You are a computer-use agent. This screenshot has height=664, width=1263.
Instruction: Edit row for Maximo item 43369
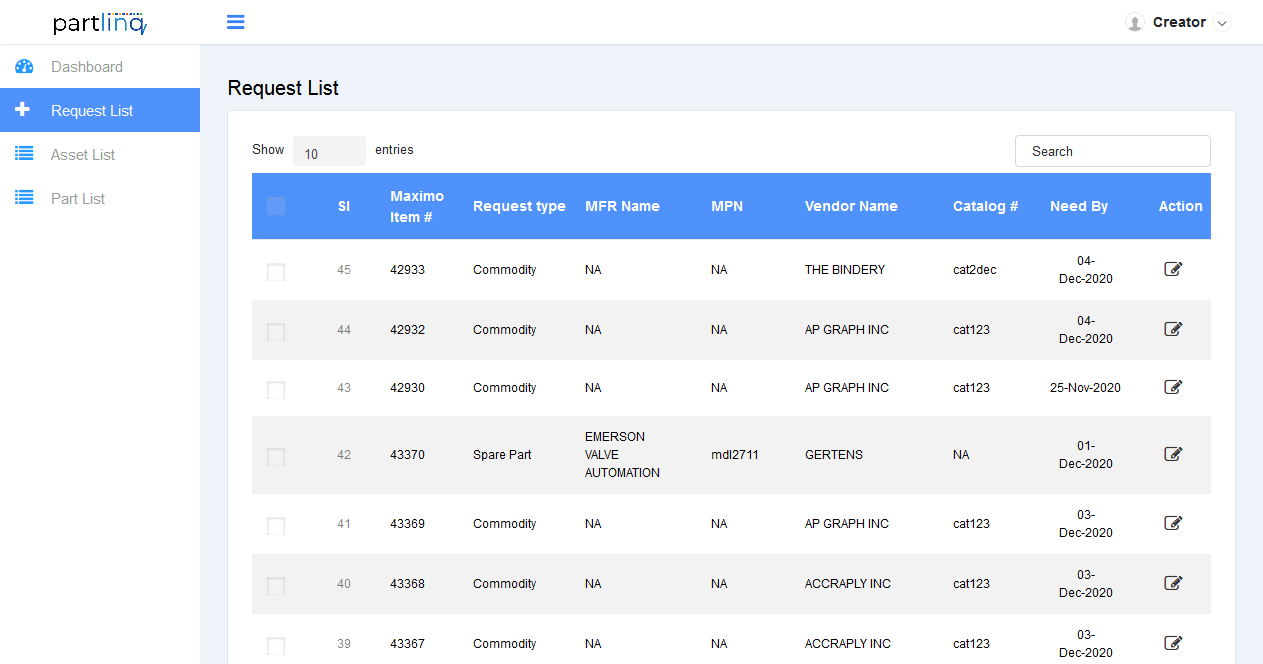pyautogui.click(x=1173, y=523)
